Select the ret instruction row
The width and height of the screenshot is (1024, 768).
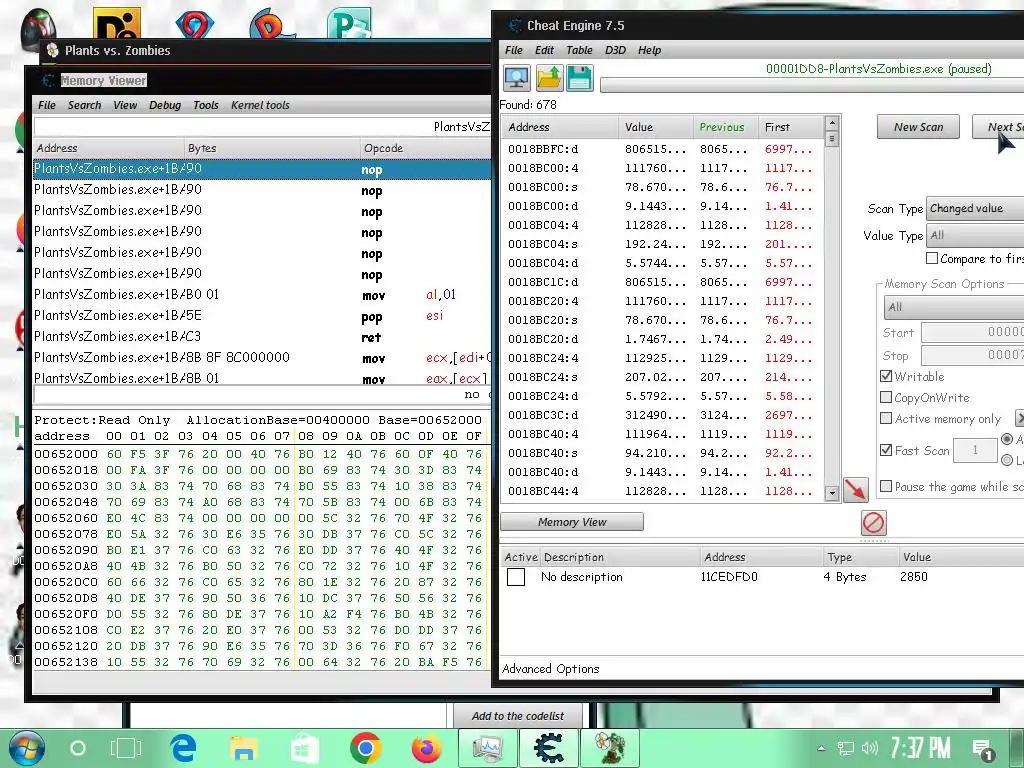click(261, 337)
